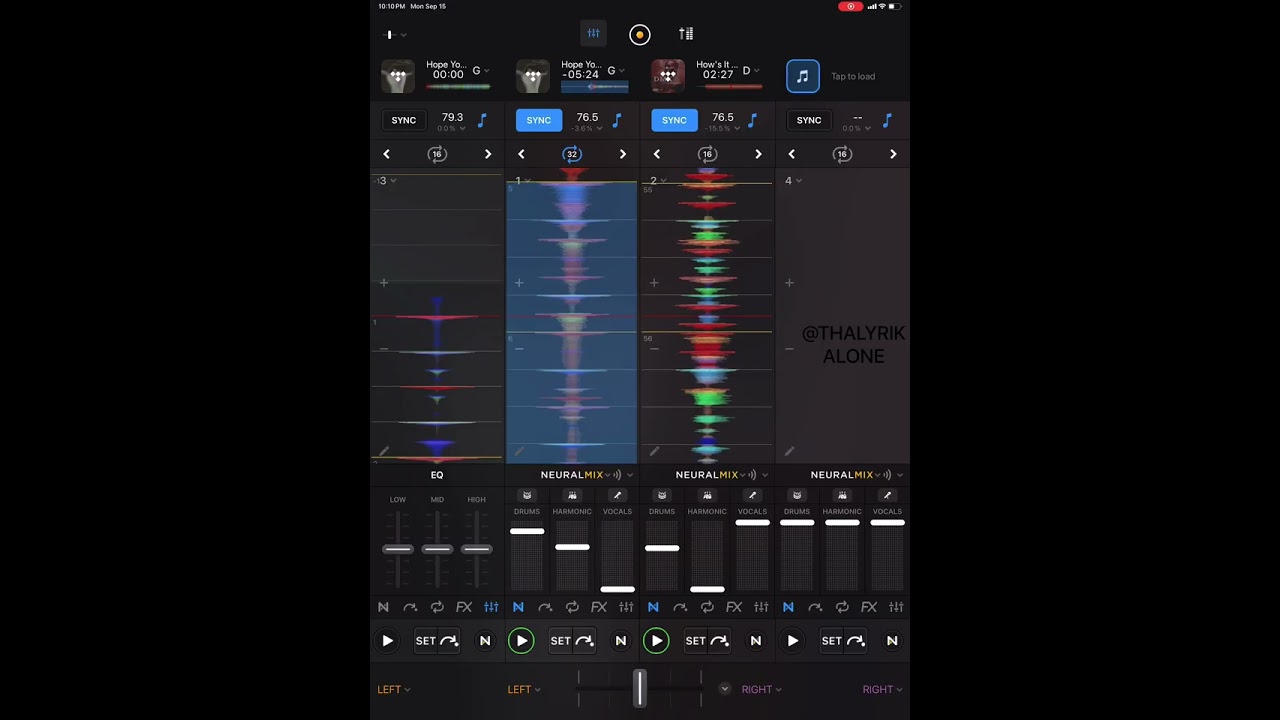Screen dimensions: 1280x720
Task: Mute drums icon on deck 4 Neural Mix
Action: point(797,496)
